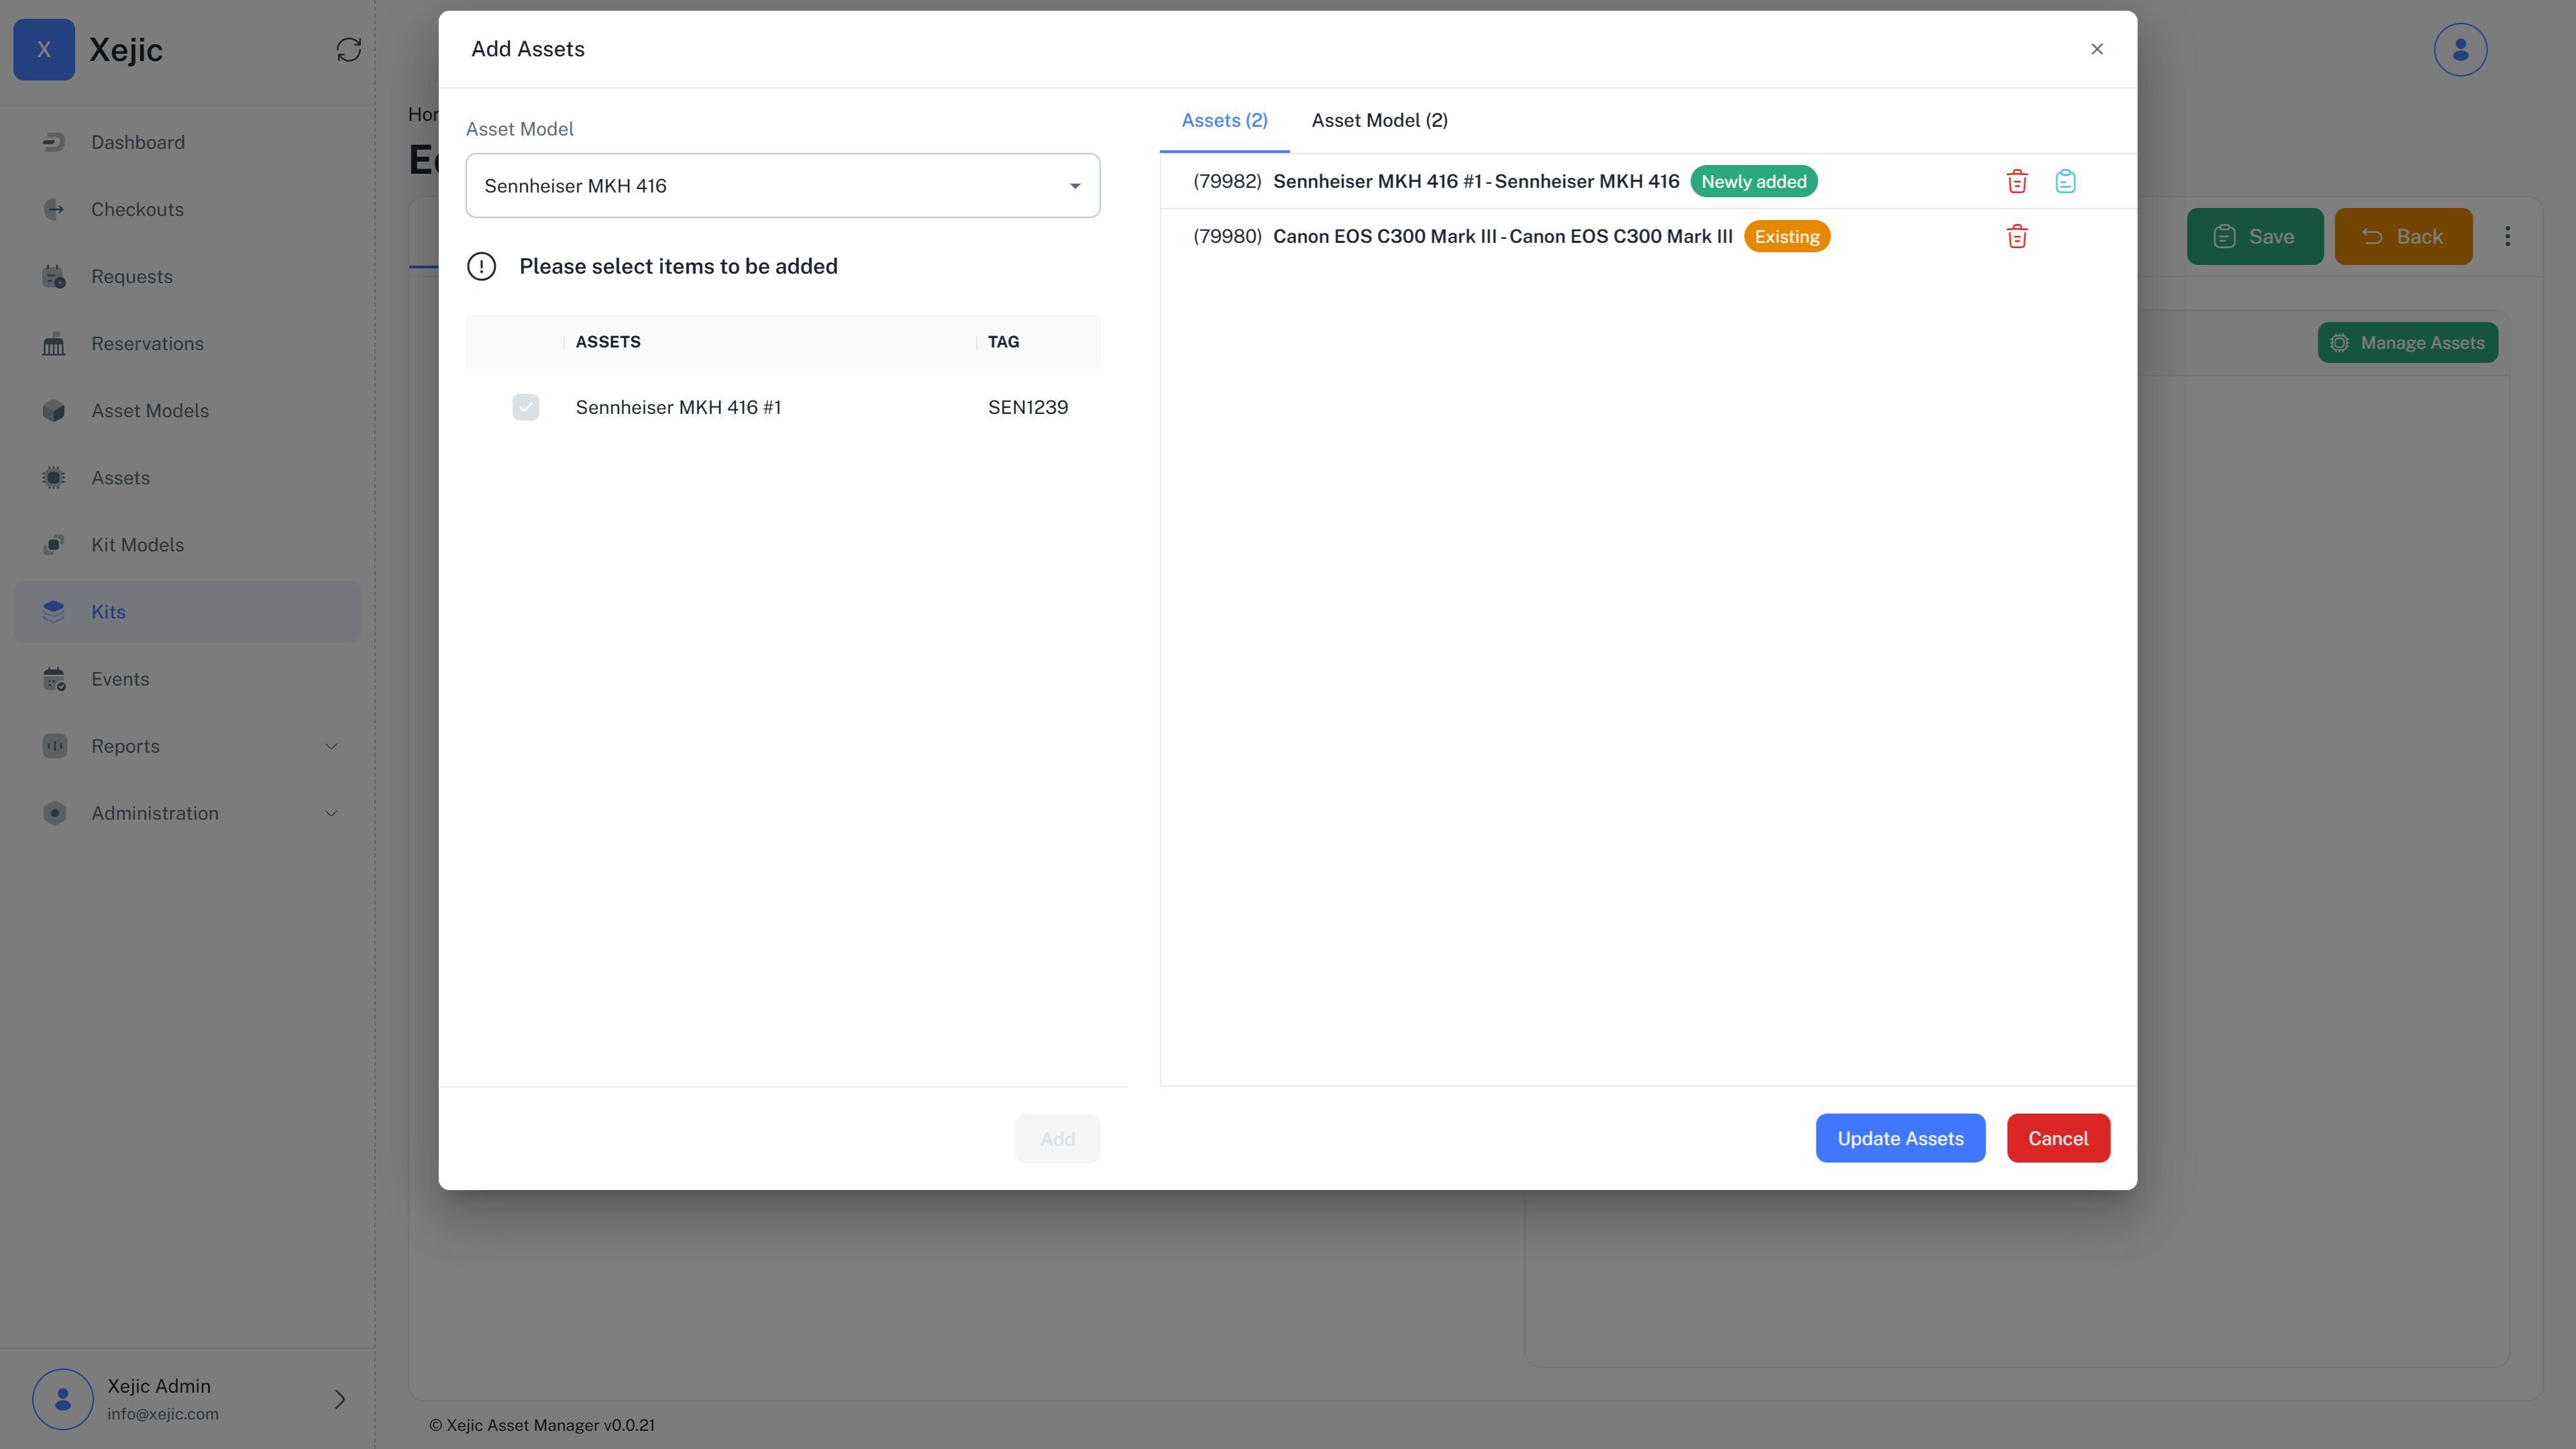Open Assets in the sidebar
Viewport: 2576px width, 1449px height.
click(x=187, y=477)
